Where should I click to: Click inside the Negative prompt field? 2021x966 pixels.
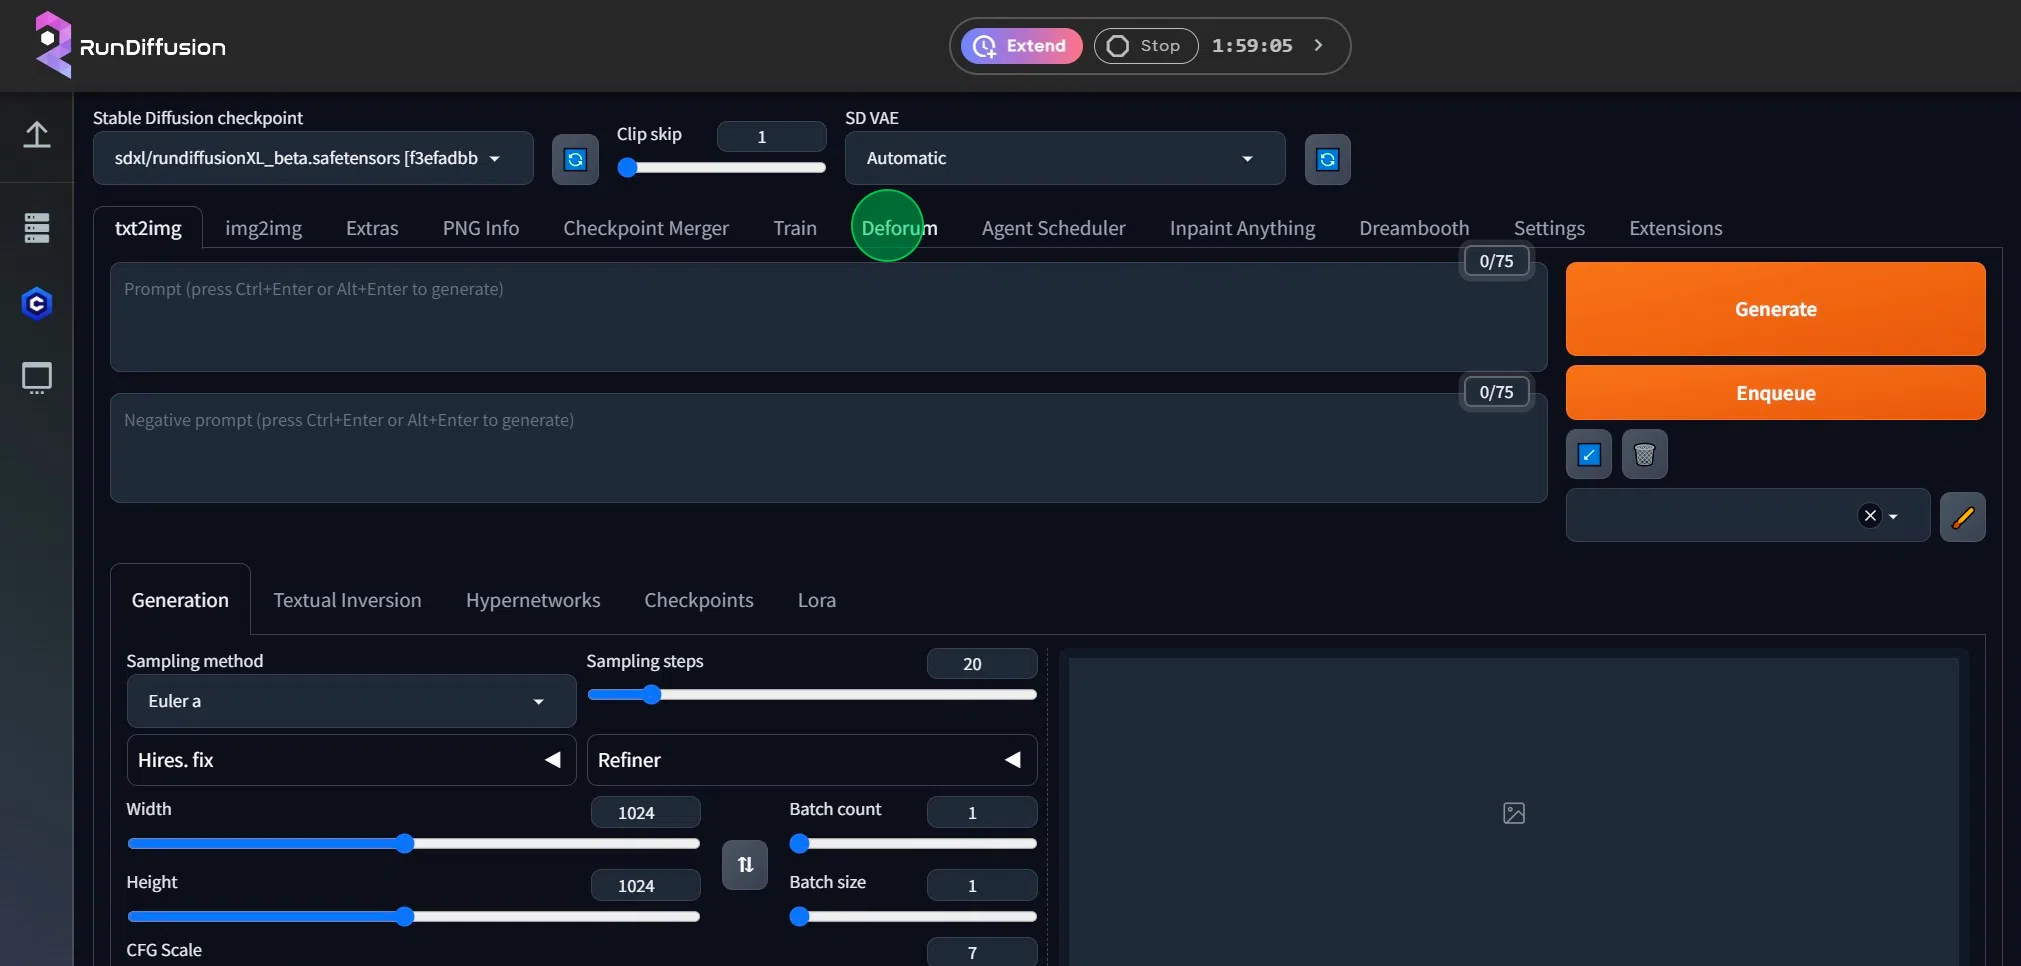[x=700, y=448]
